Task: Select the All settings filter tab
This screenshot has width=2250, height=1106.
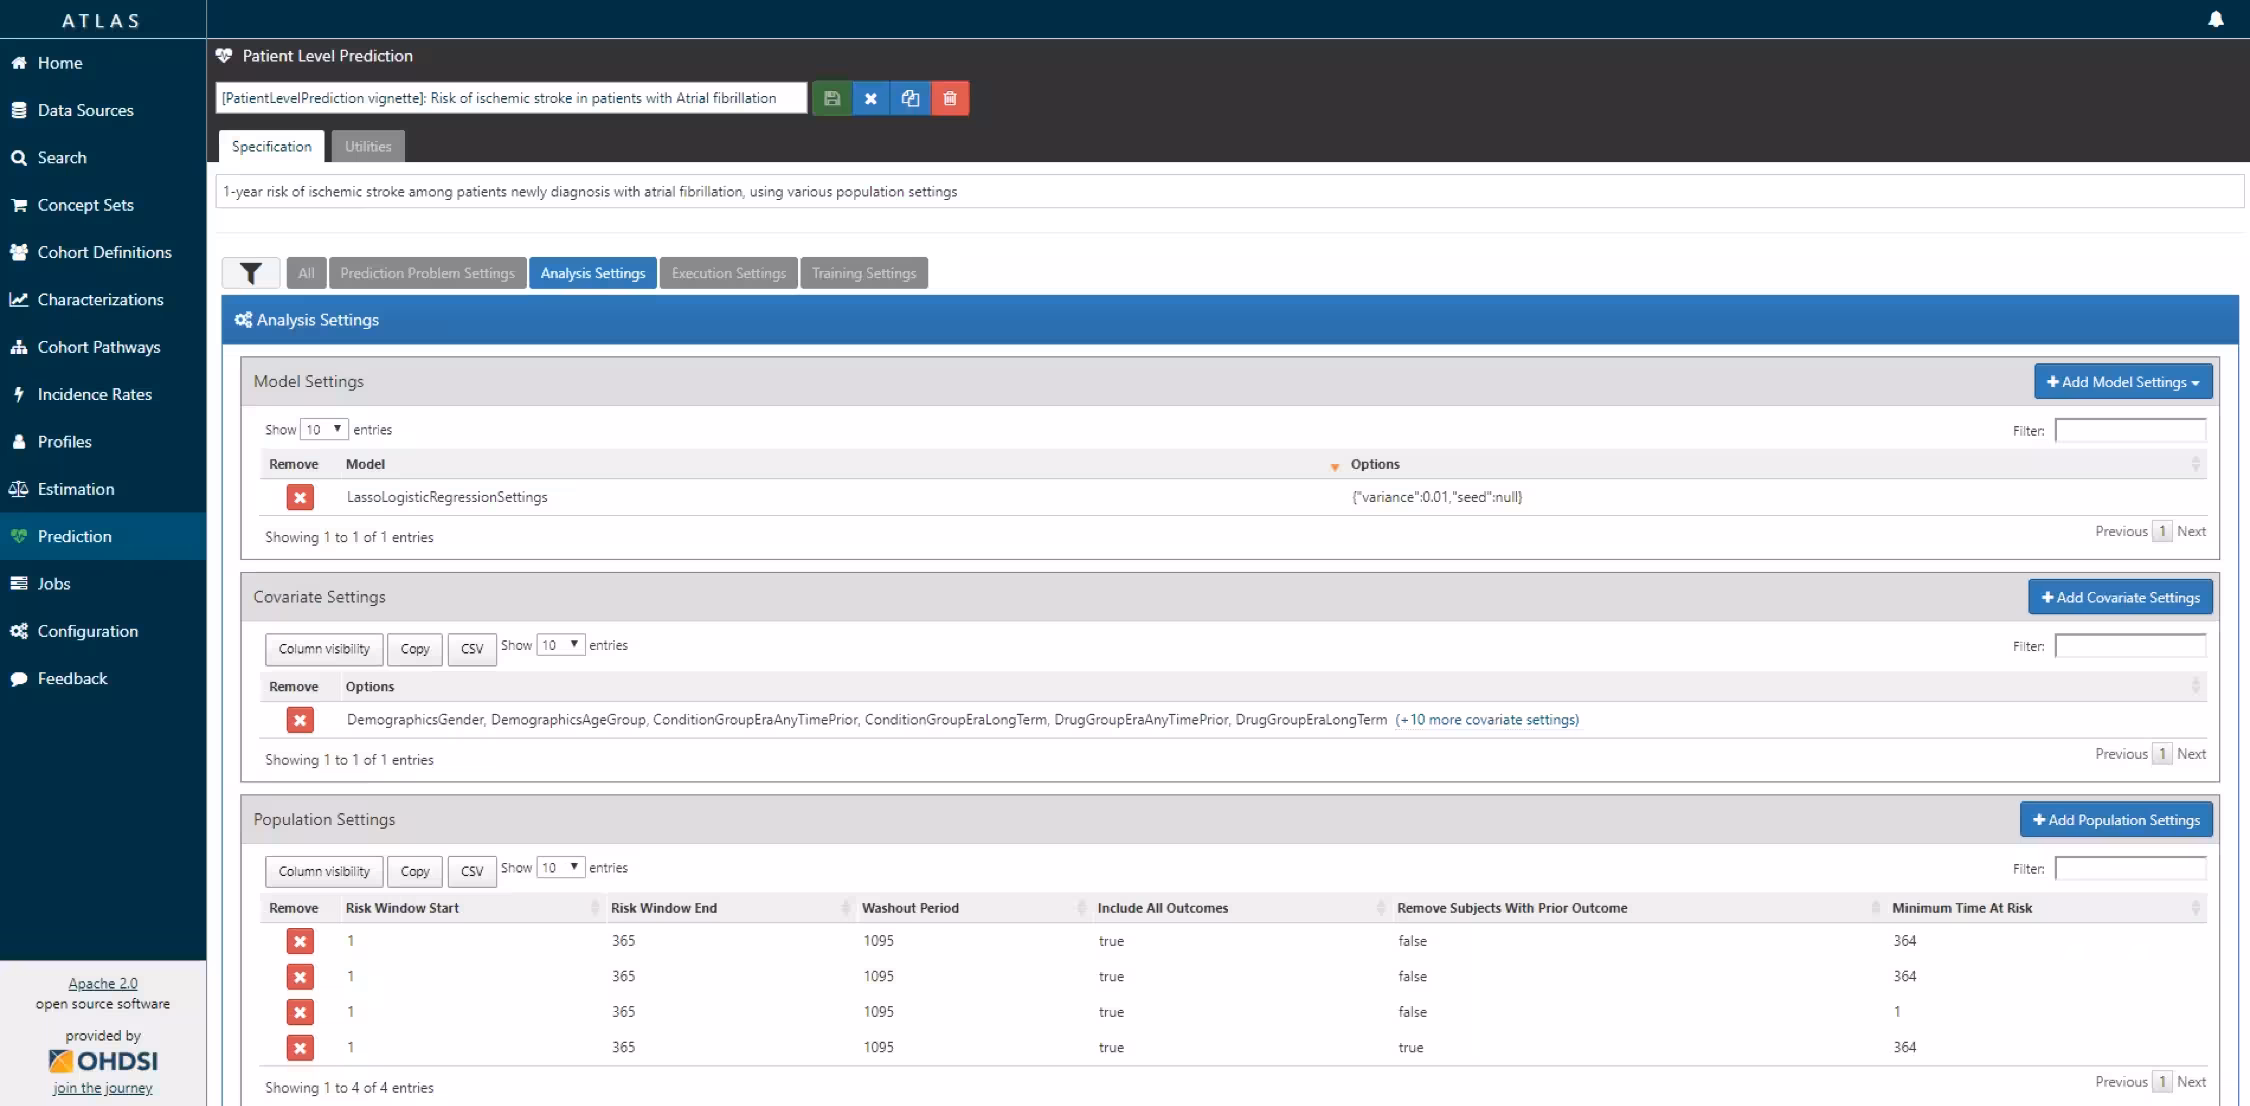Action: (306, 273)
